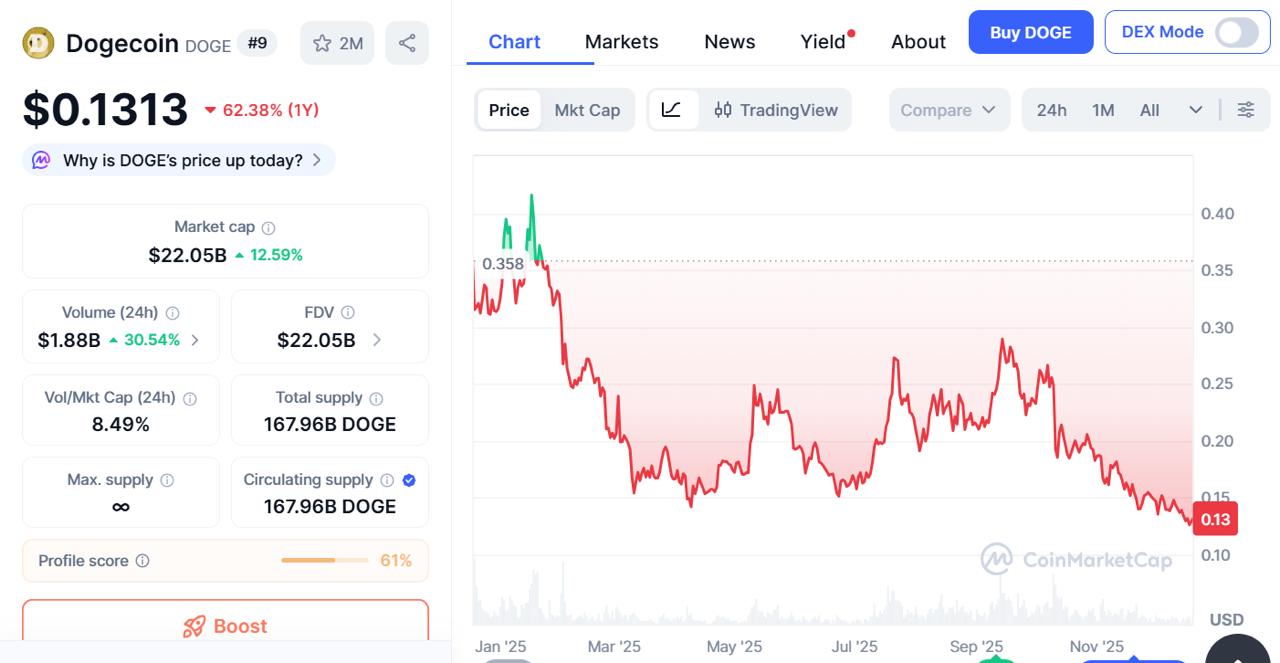Viewport: 1280px width, 663px height.
Task: Expand the Volume (24h) details arrow
Action: (195, 340)
